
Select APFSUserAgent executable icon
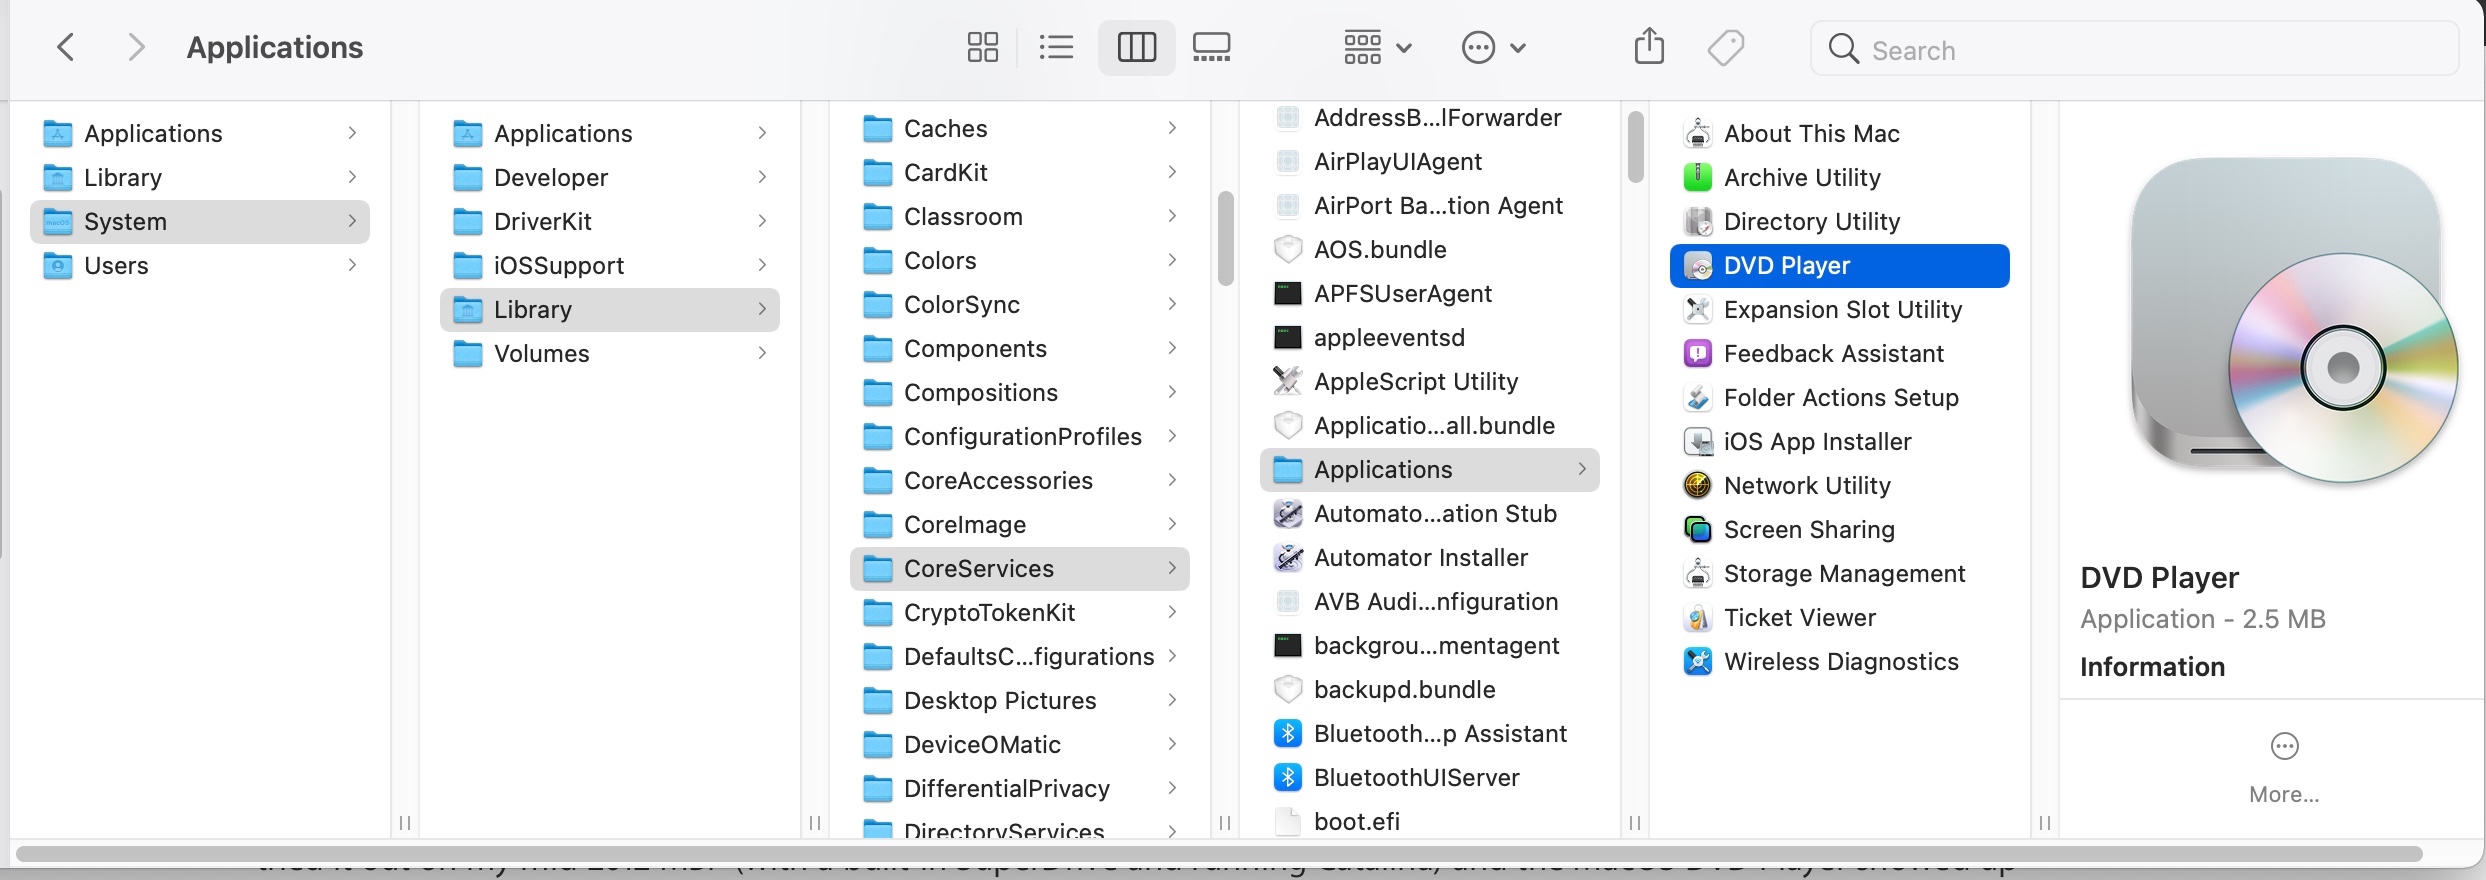click(x=1287, y=294)
